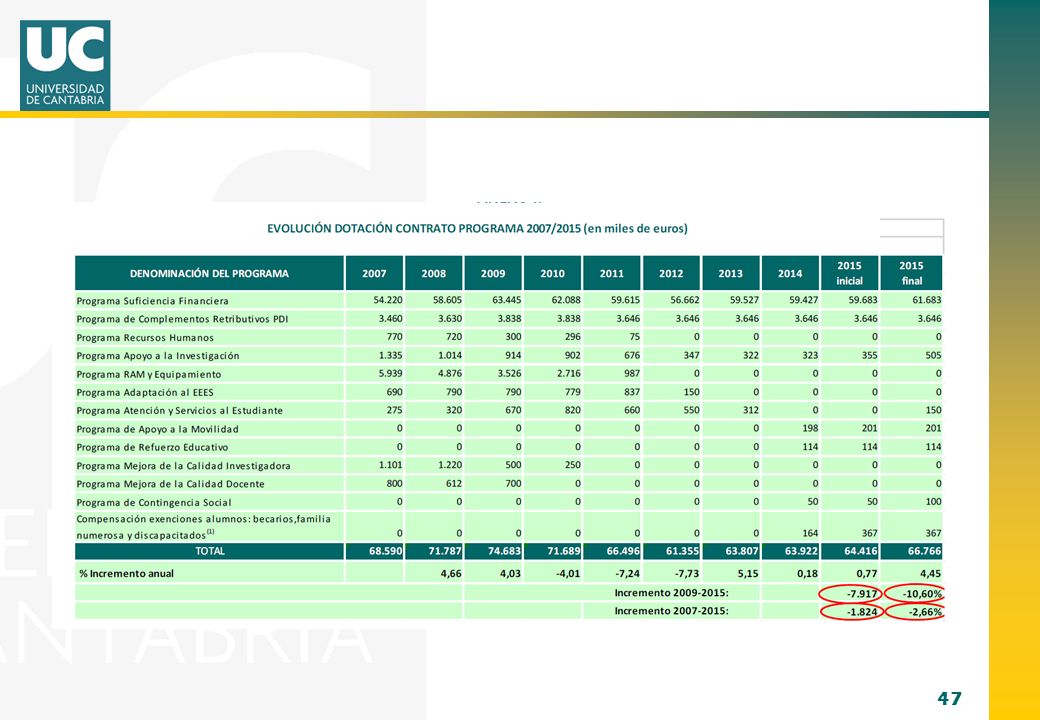The width and height of the screenshot is (1040, 720).
Task: Select Adaptación al EEES 2011 value 837
Action: (632, 392)
